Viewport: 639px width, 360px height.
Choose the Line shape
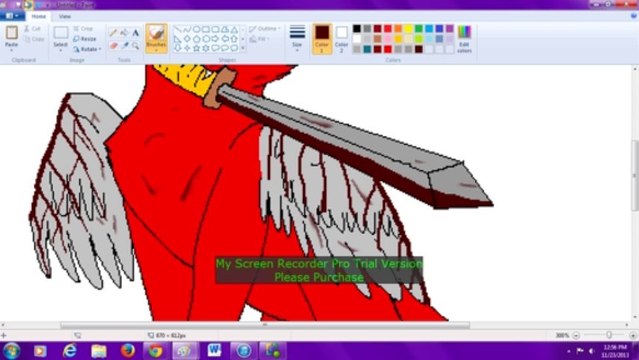point(178,29)
